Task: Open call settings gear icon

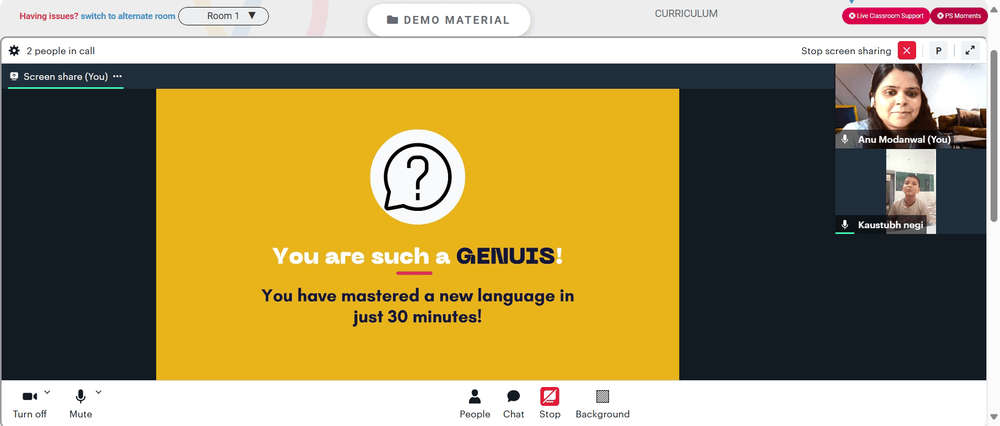Action: pyautogui.click(x=14, y=50)
